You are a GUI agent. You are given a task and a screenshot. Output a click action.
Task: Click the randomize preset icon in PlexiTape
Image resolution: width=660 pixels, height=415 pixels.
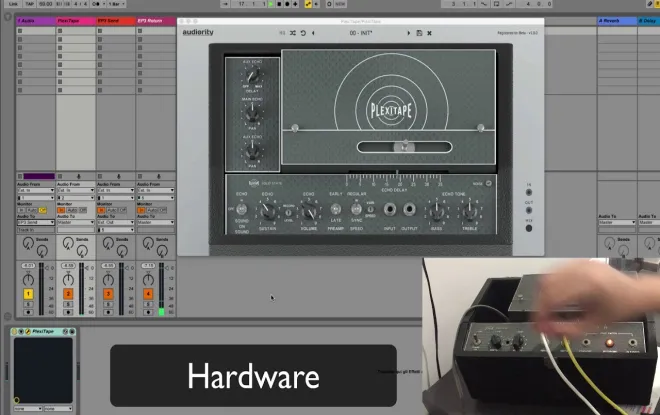click(293, 33)
